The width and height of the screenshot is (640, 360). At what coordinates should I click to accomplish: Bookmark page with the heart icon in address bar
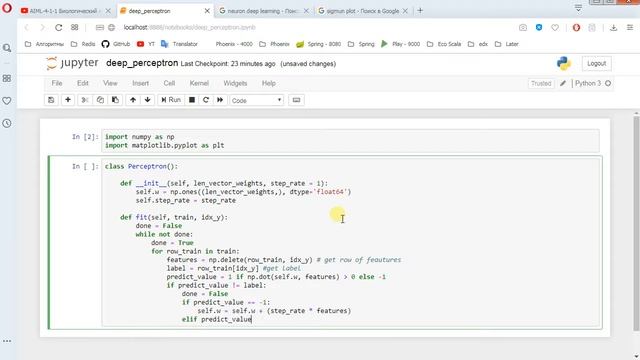tap(555, 28)
